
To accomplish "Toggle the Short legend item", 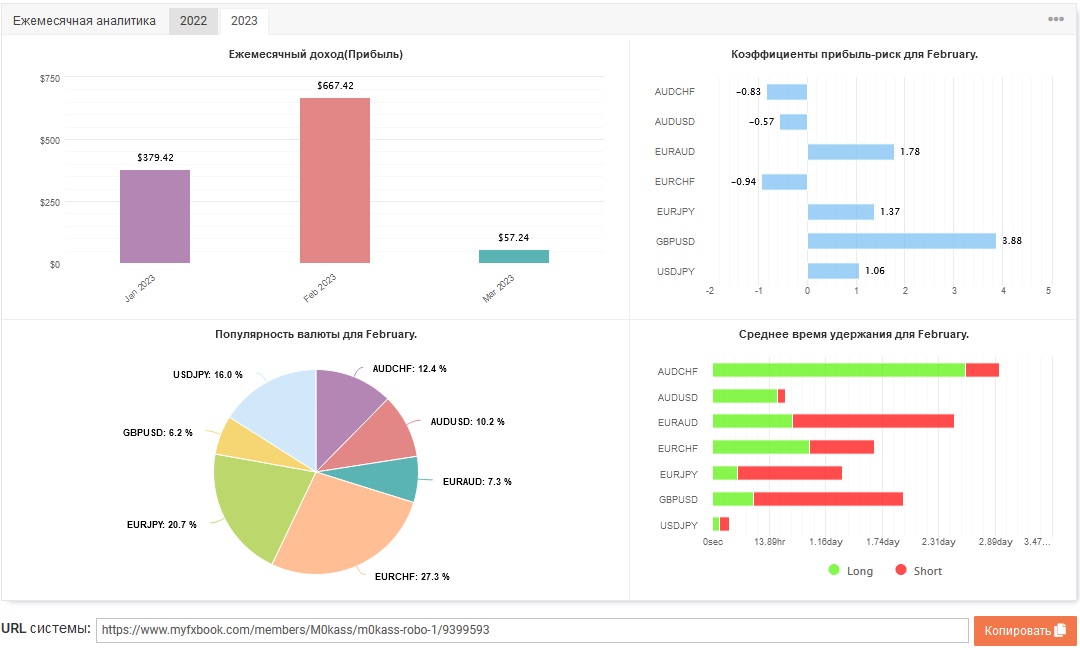I will point(918,571).
